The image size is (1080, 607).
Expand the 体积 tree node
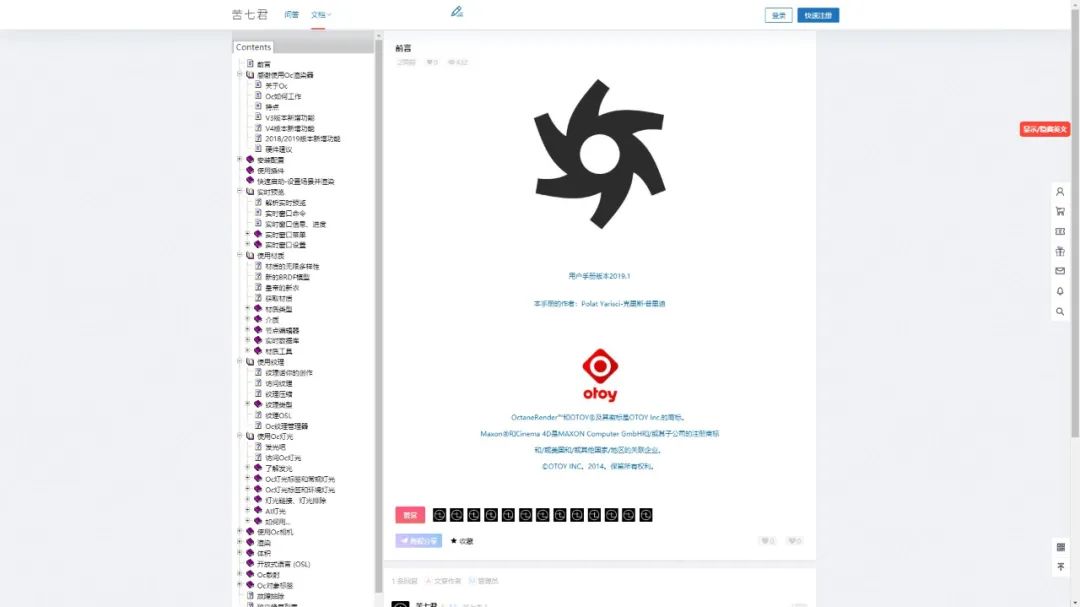click(x=240, y=553)
